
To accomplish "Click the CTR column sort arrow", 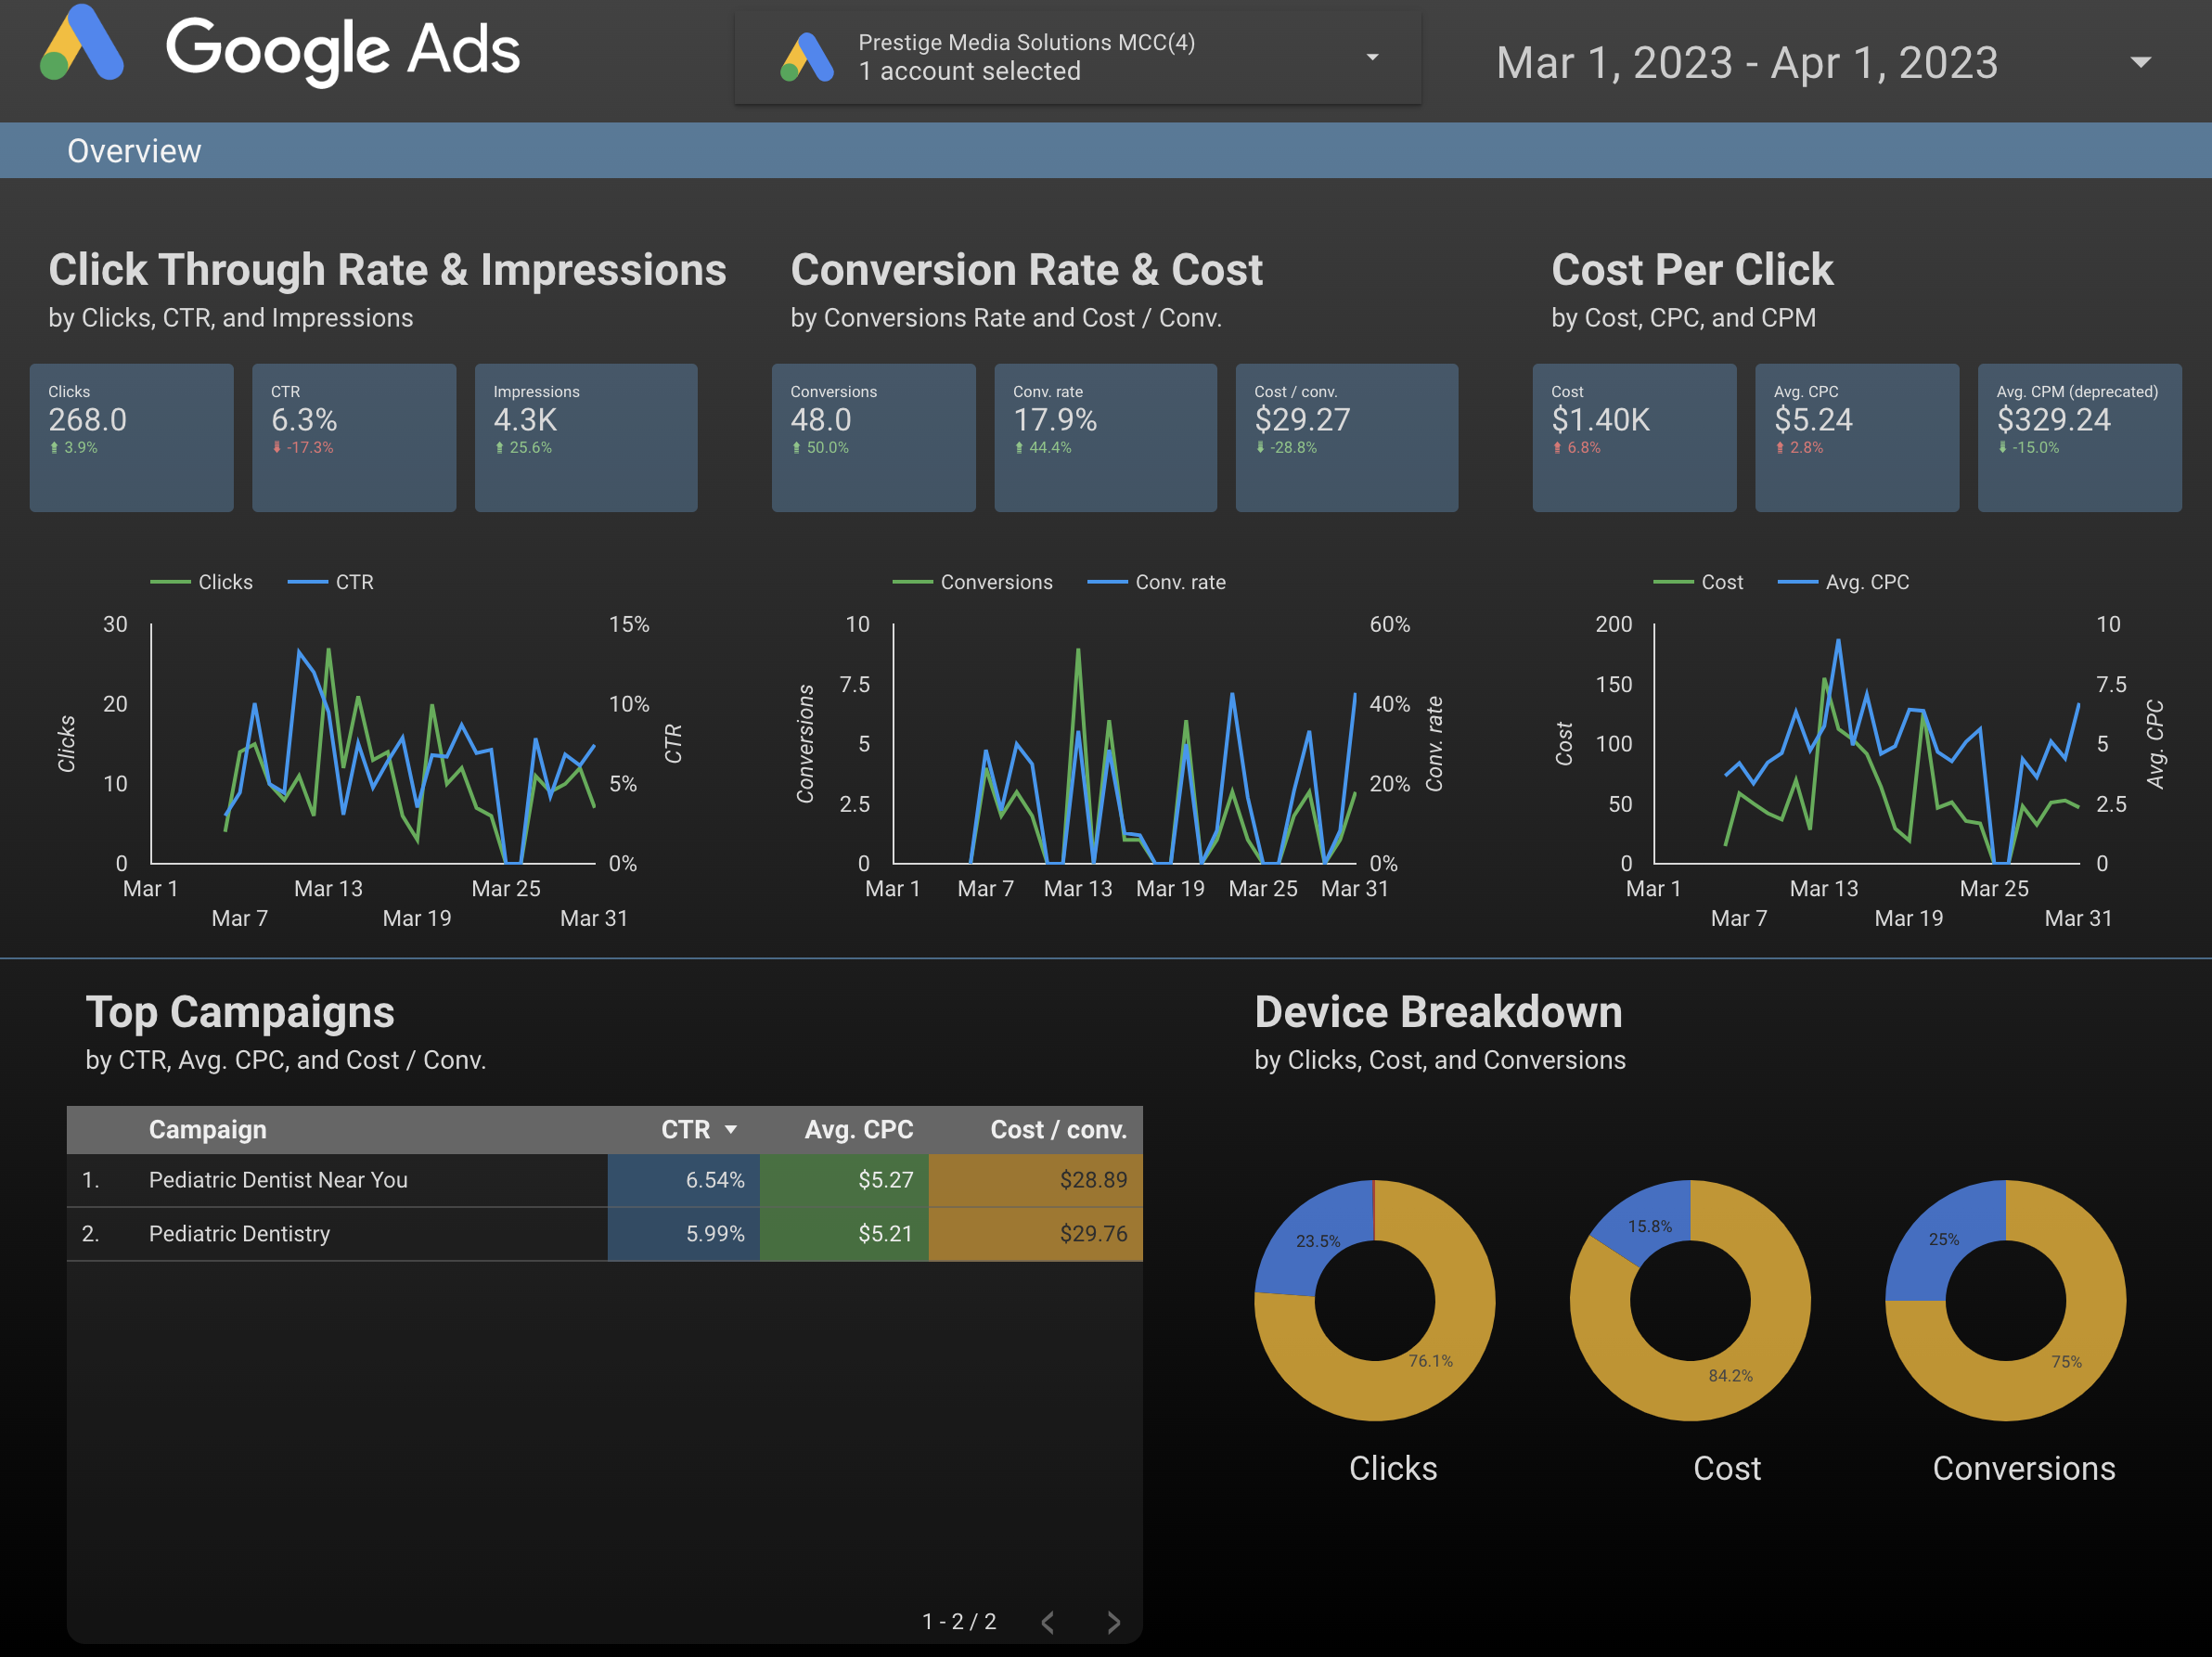I will (x=731, y=1129).
